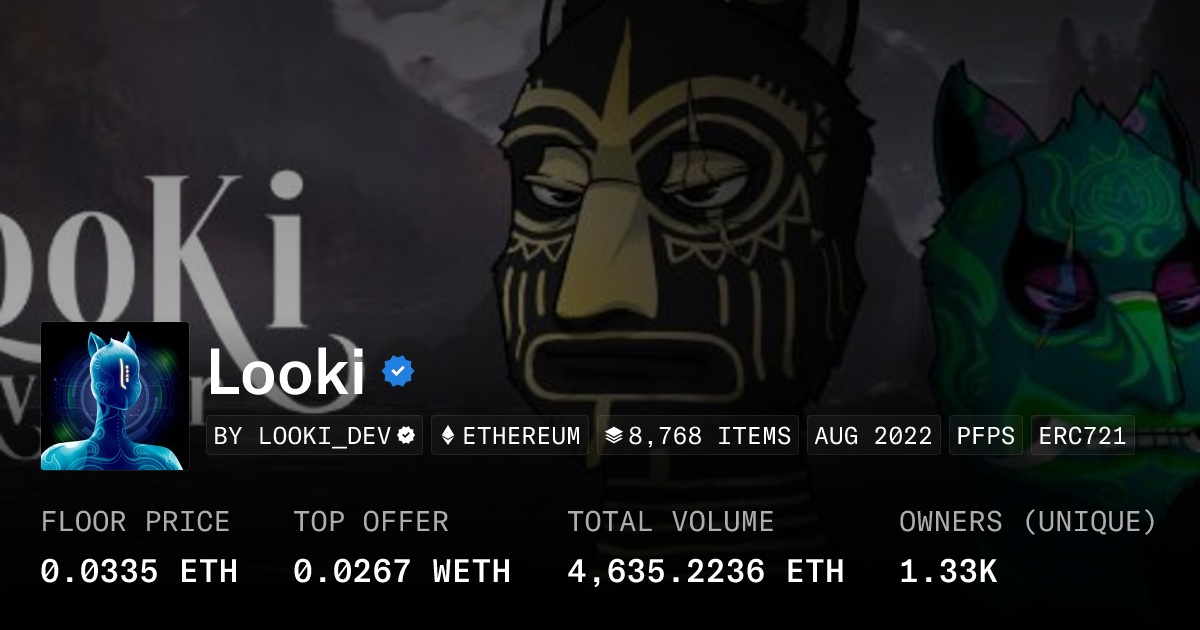The width and height of the screenshot is (1200, 630).
Task: Open the LOOKI_DEV creator profile link
Action: tap(315, 436)
